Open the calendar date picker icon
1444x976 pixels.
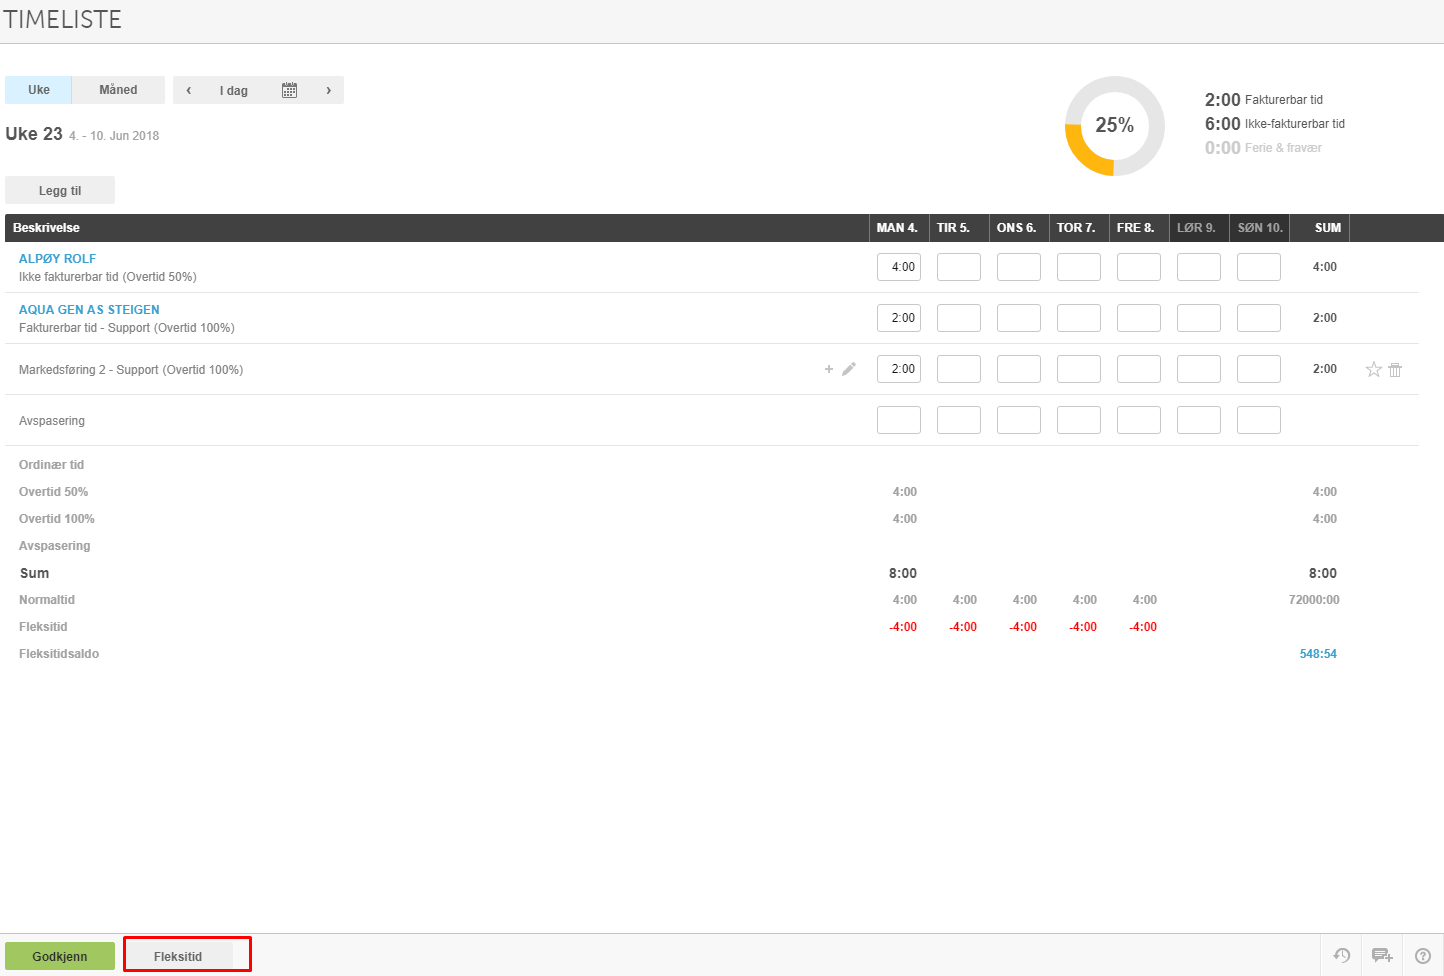point(289,90)
